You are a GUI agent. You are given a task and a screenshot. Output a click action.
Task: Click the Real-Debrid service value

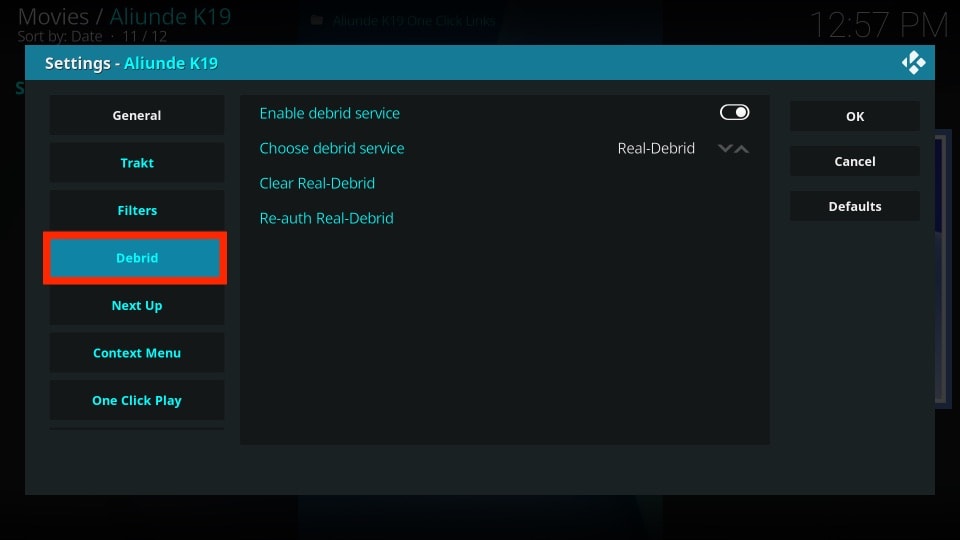click(656, 148)
